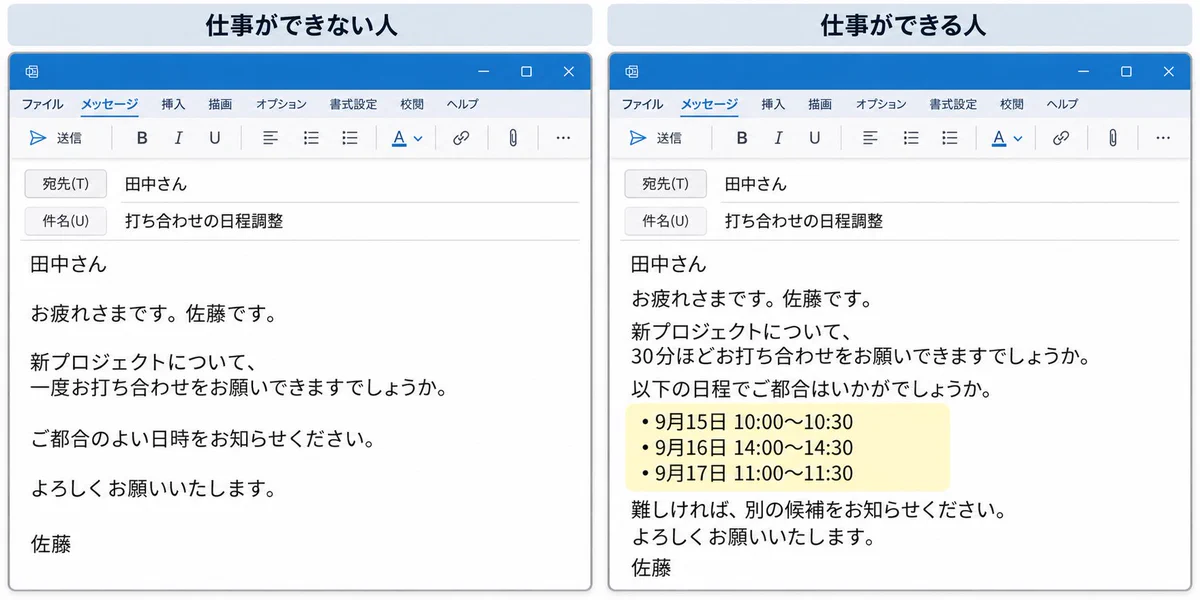Toggle underline in the right email window

tap(814, 138)
